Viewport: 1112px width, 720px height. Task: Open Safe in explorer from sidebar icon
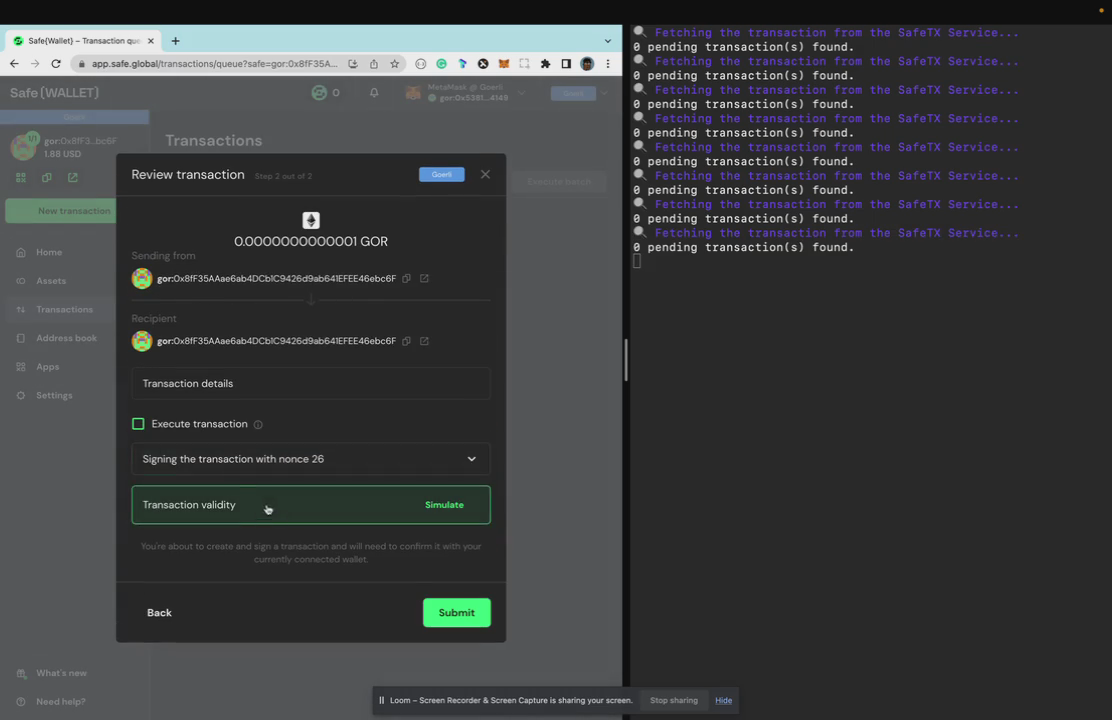[73, 177]
